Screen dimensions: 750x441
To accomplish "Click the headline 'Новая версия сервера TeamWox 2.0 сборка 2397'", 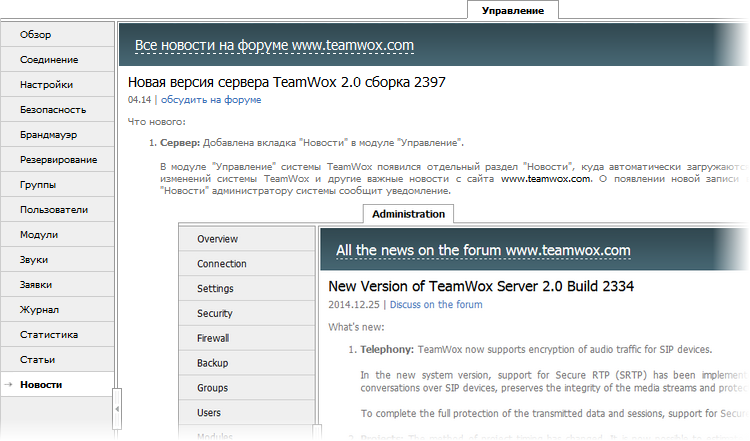I will pos(287,82).
